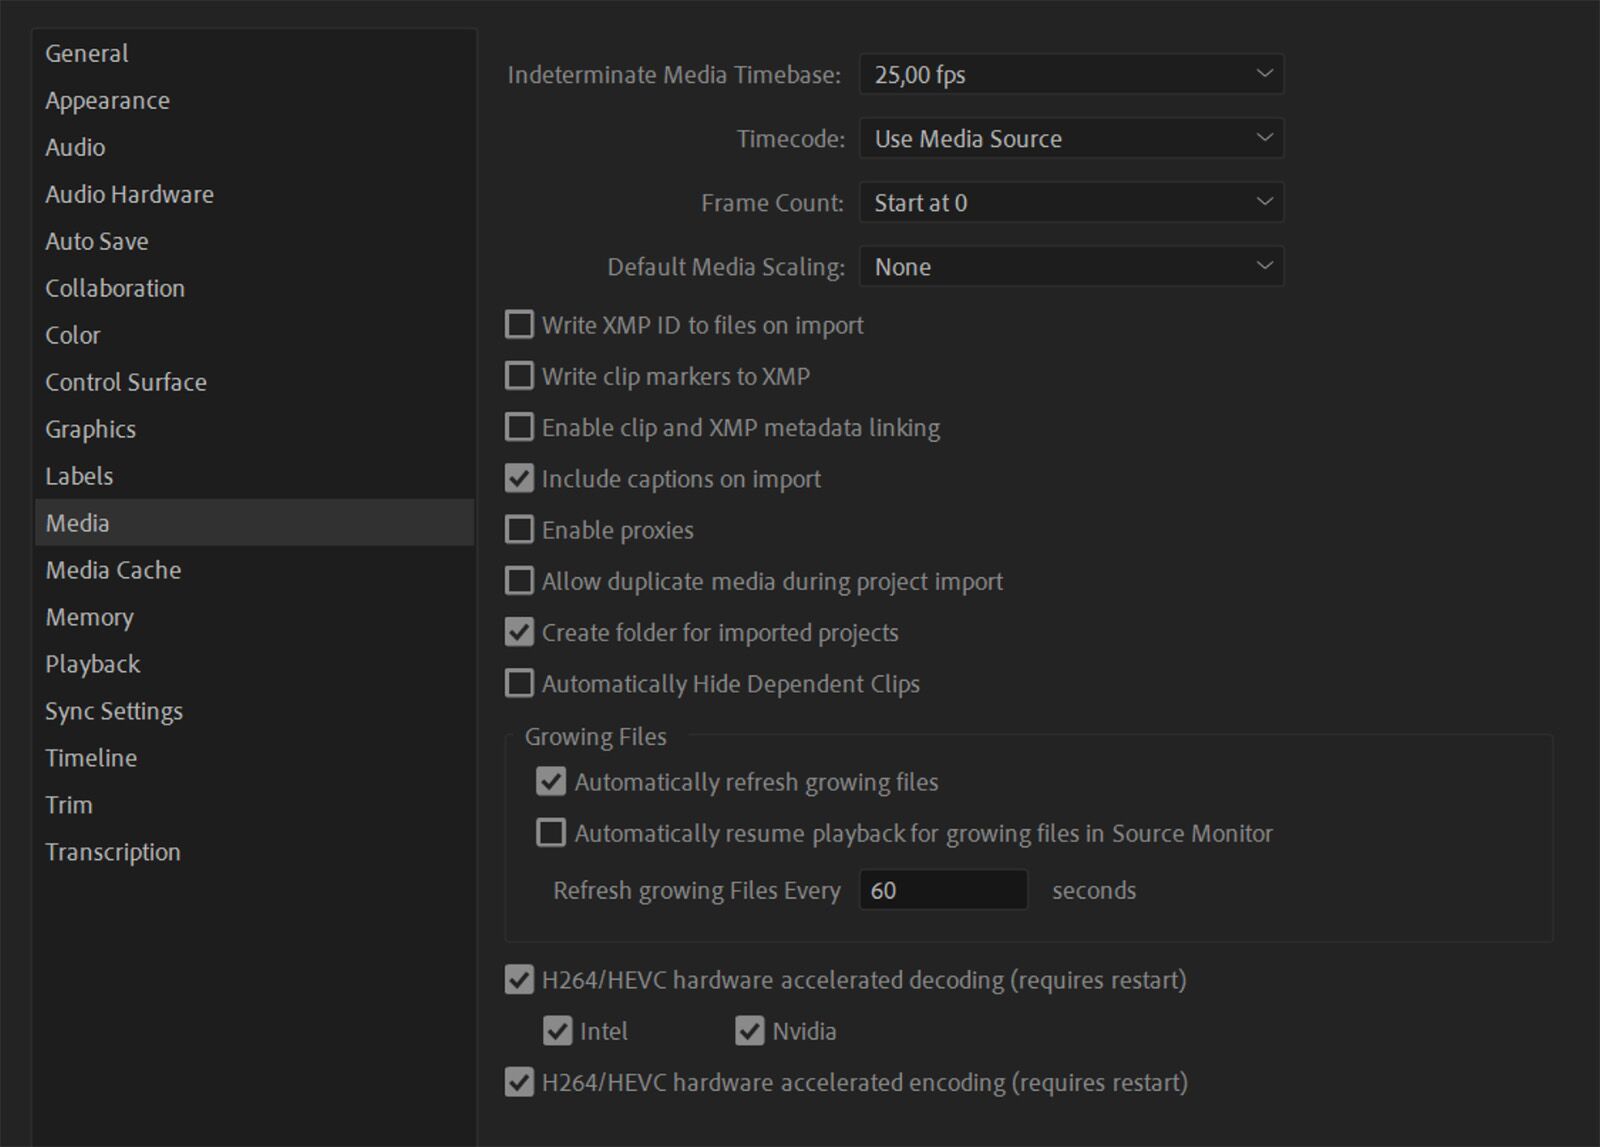Viewport: 1600px width, 1147px height.
Task: Tick the Enable proxies checkbox
Action: point(519,530)
